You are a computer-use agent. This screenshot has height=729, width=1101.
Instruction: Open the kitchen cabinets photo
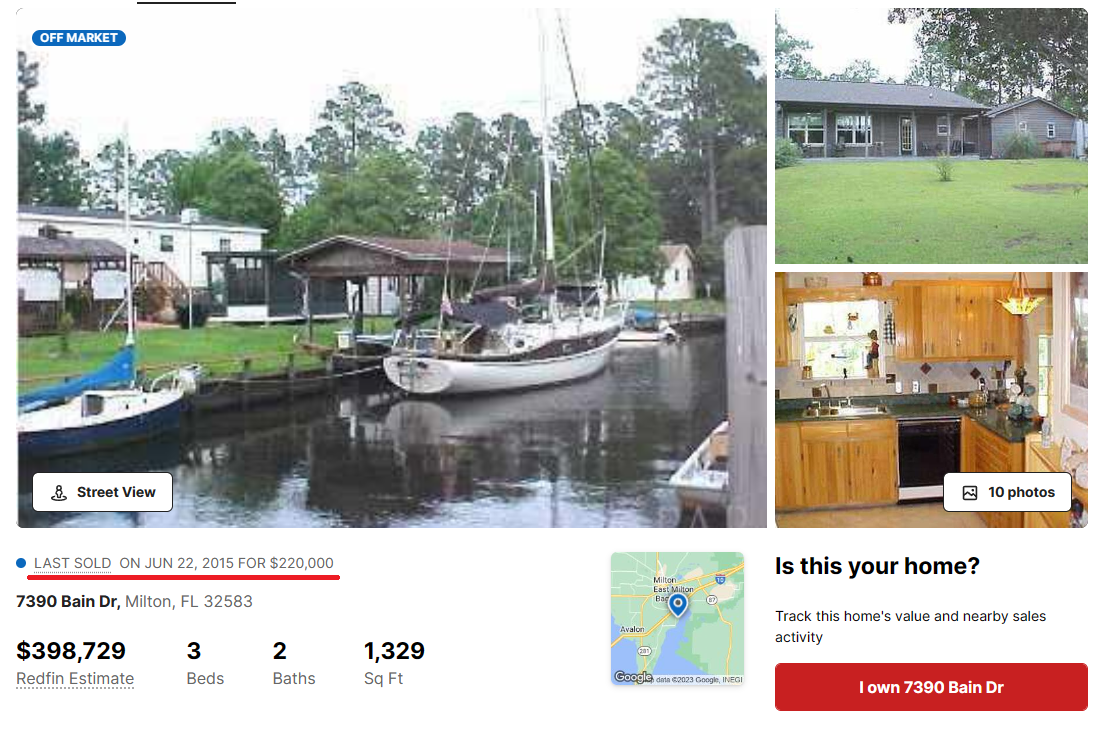pyautogui.click(x=931, y=400)
